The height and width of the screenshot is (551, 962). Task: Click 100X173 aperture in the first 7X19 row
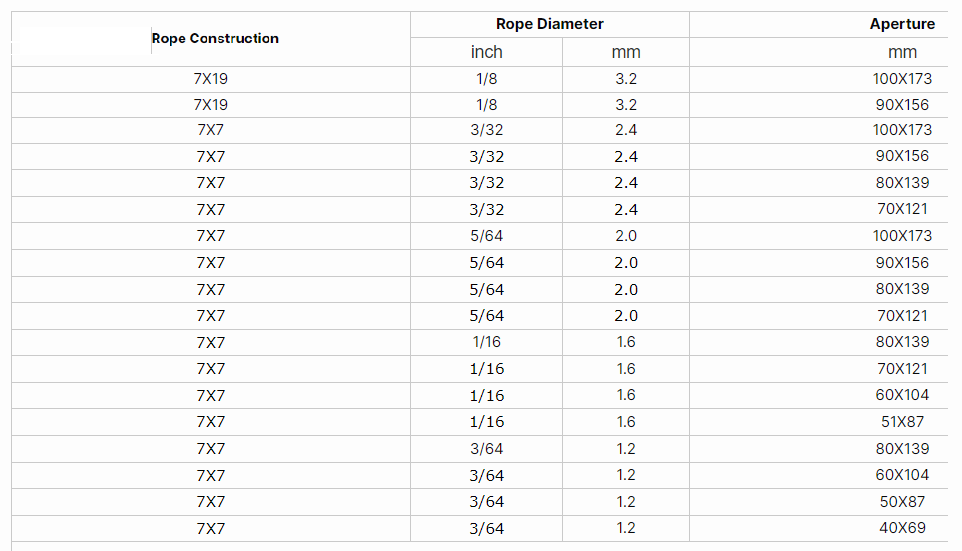coord(902,77)
